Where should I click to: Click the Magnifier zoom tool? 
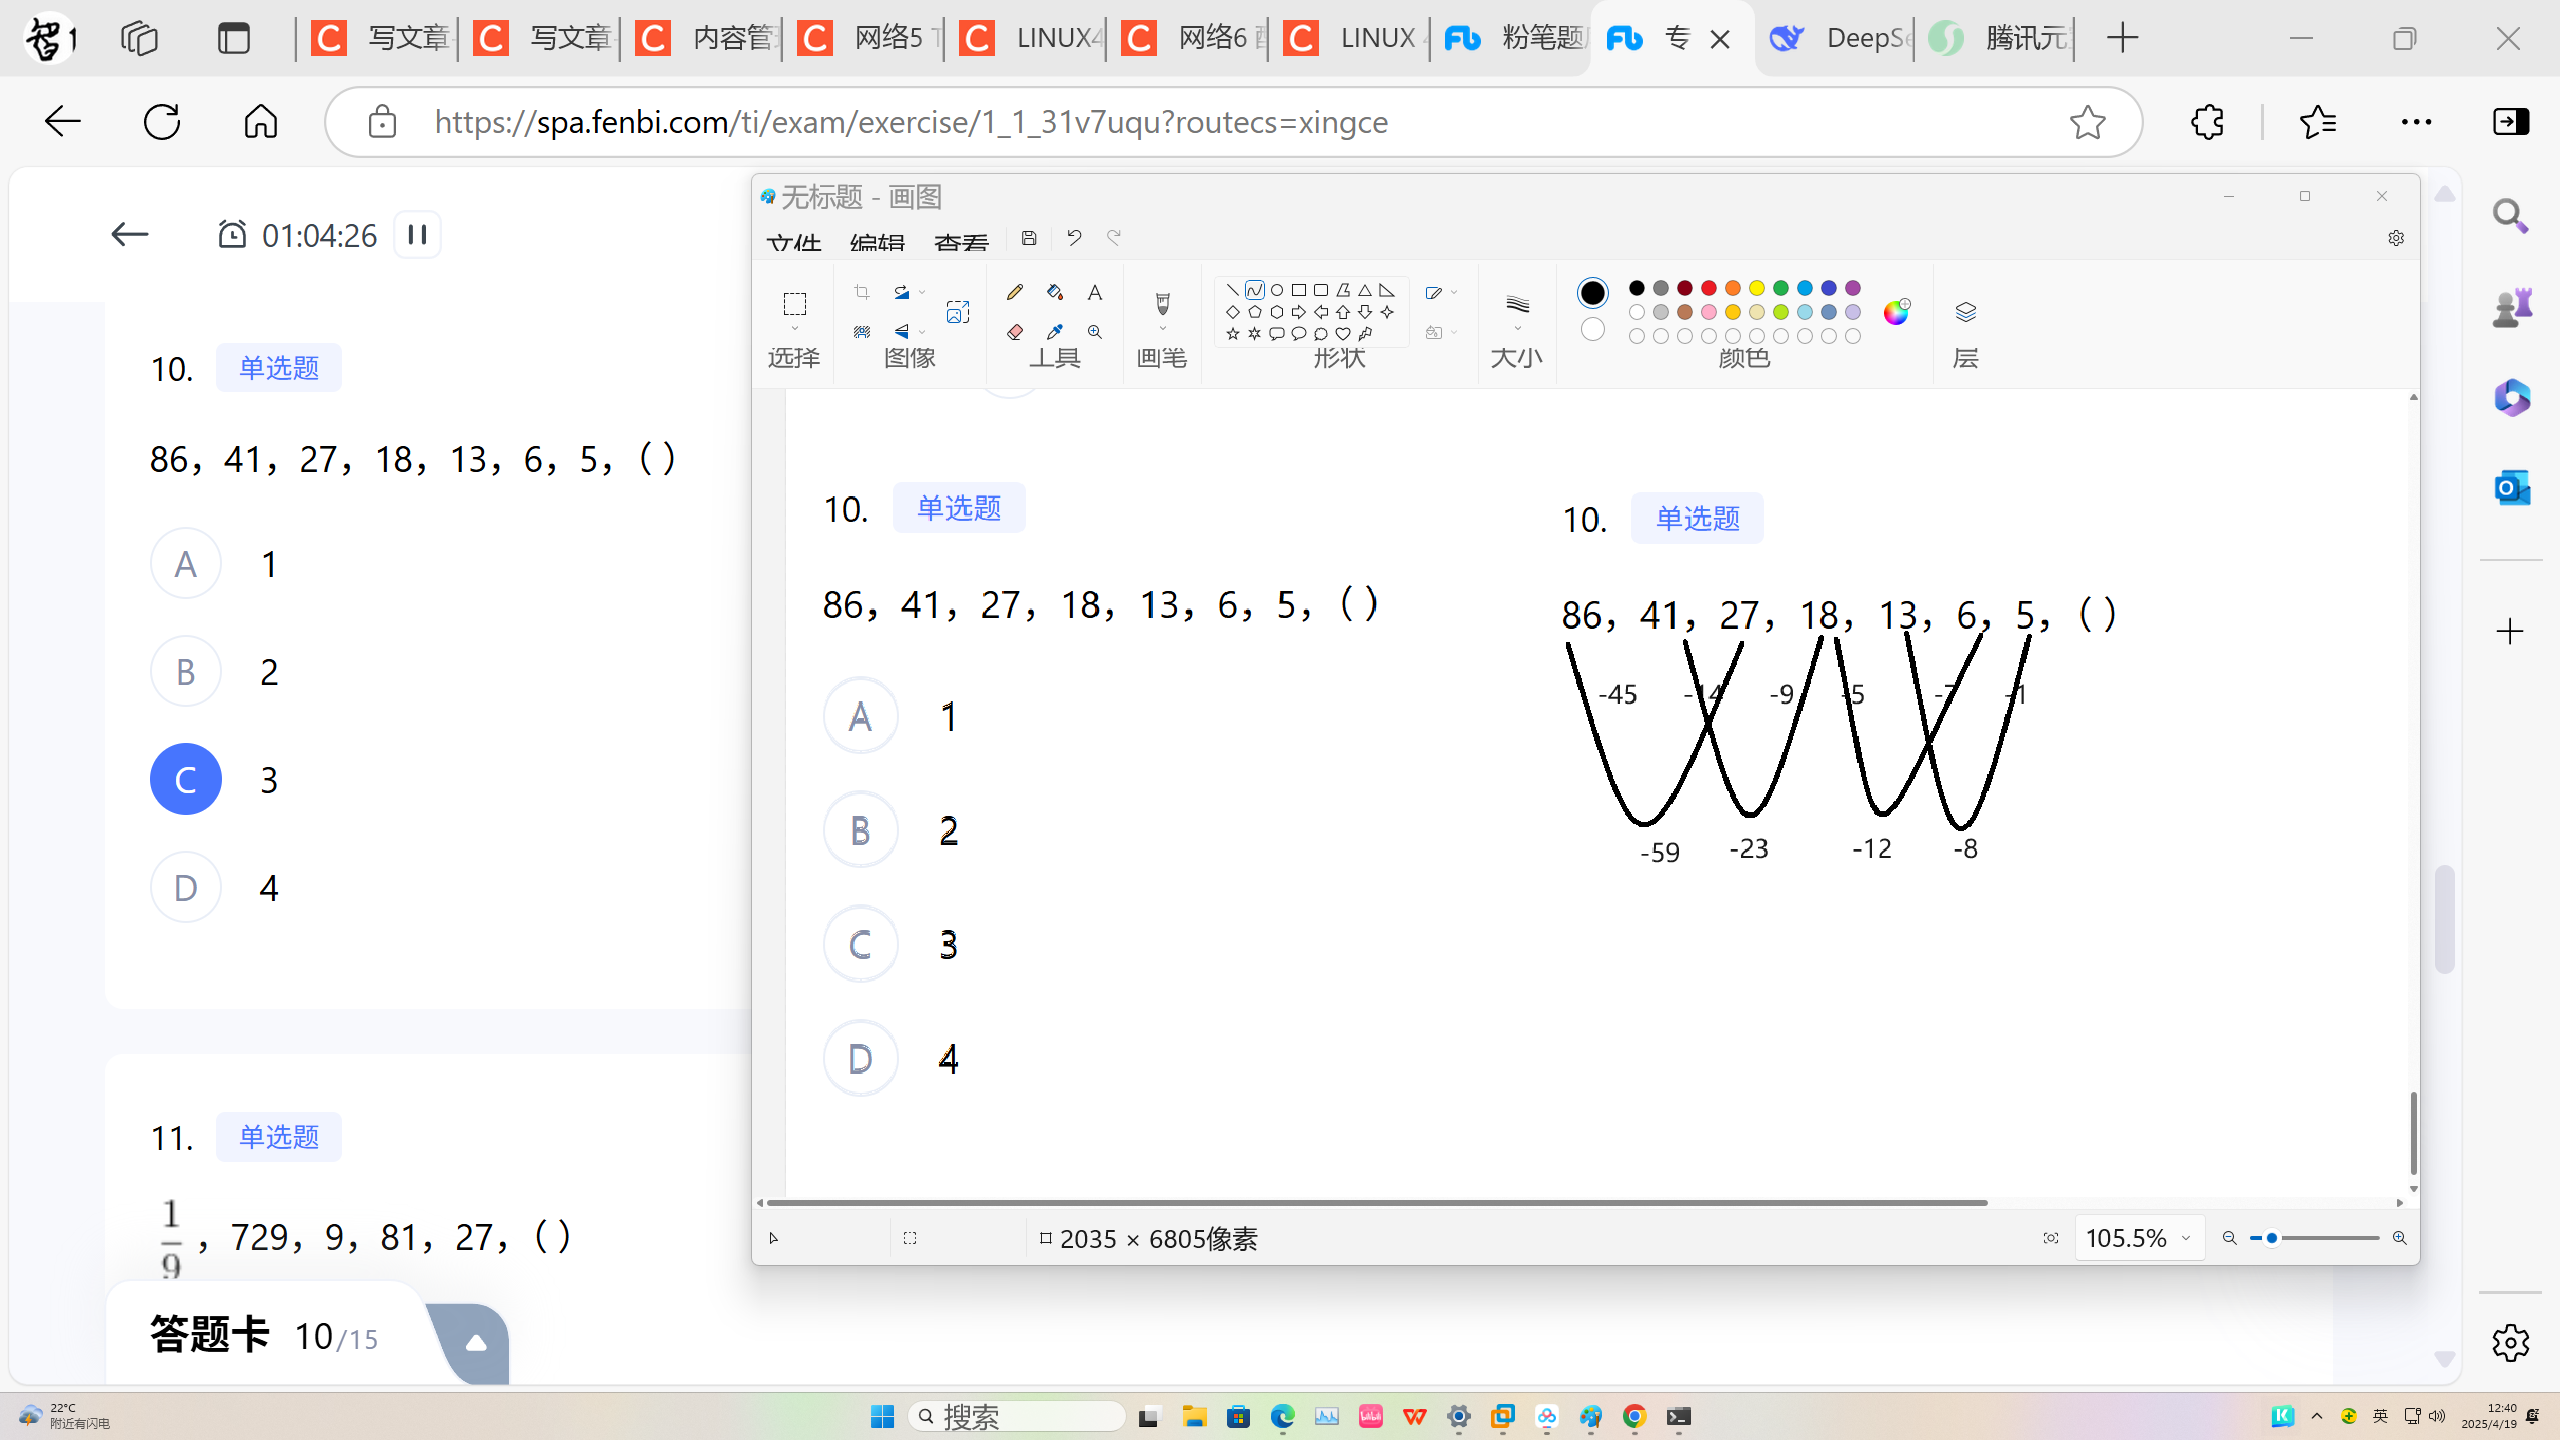point(1095,332)
